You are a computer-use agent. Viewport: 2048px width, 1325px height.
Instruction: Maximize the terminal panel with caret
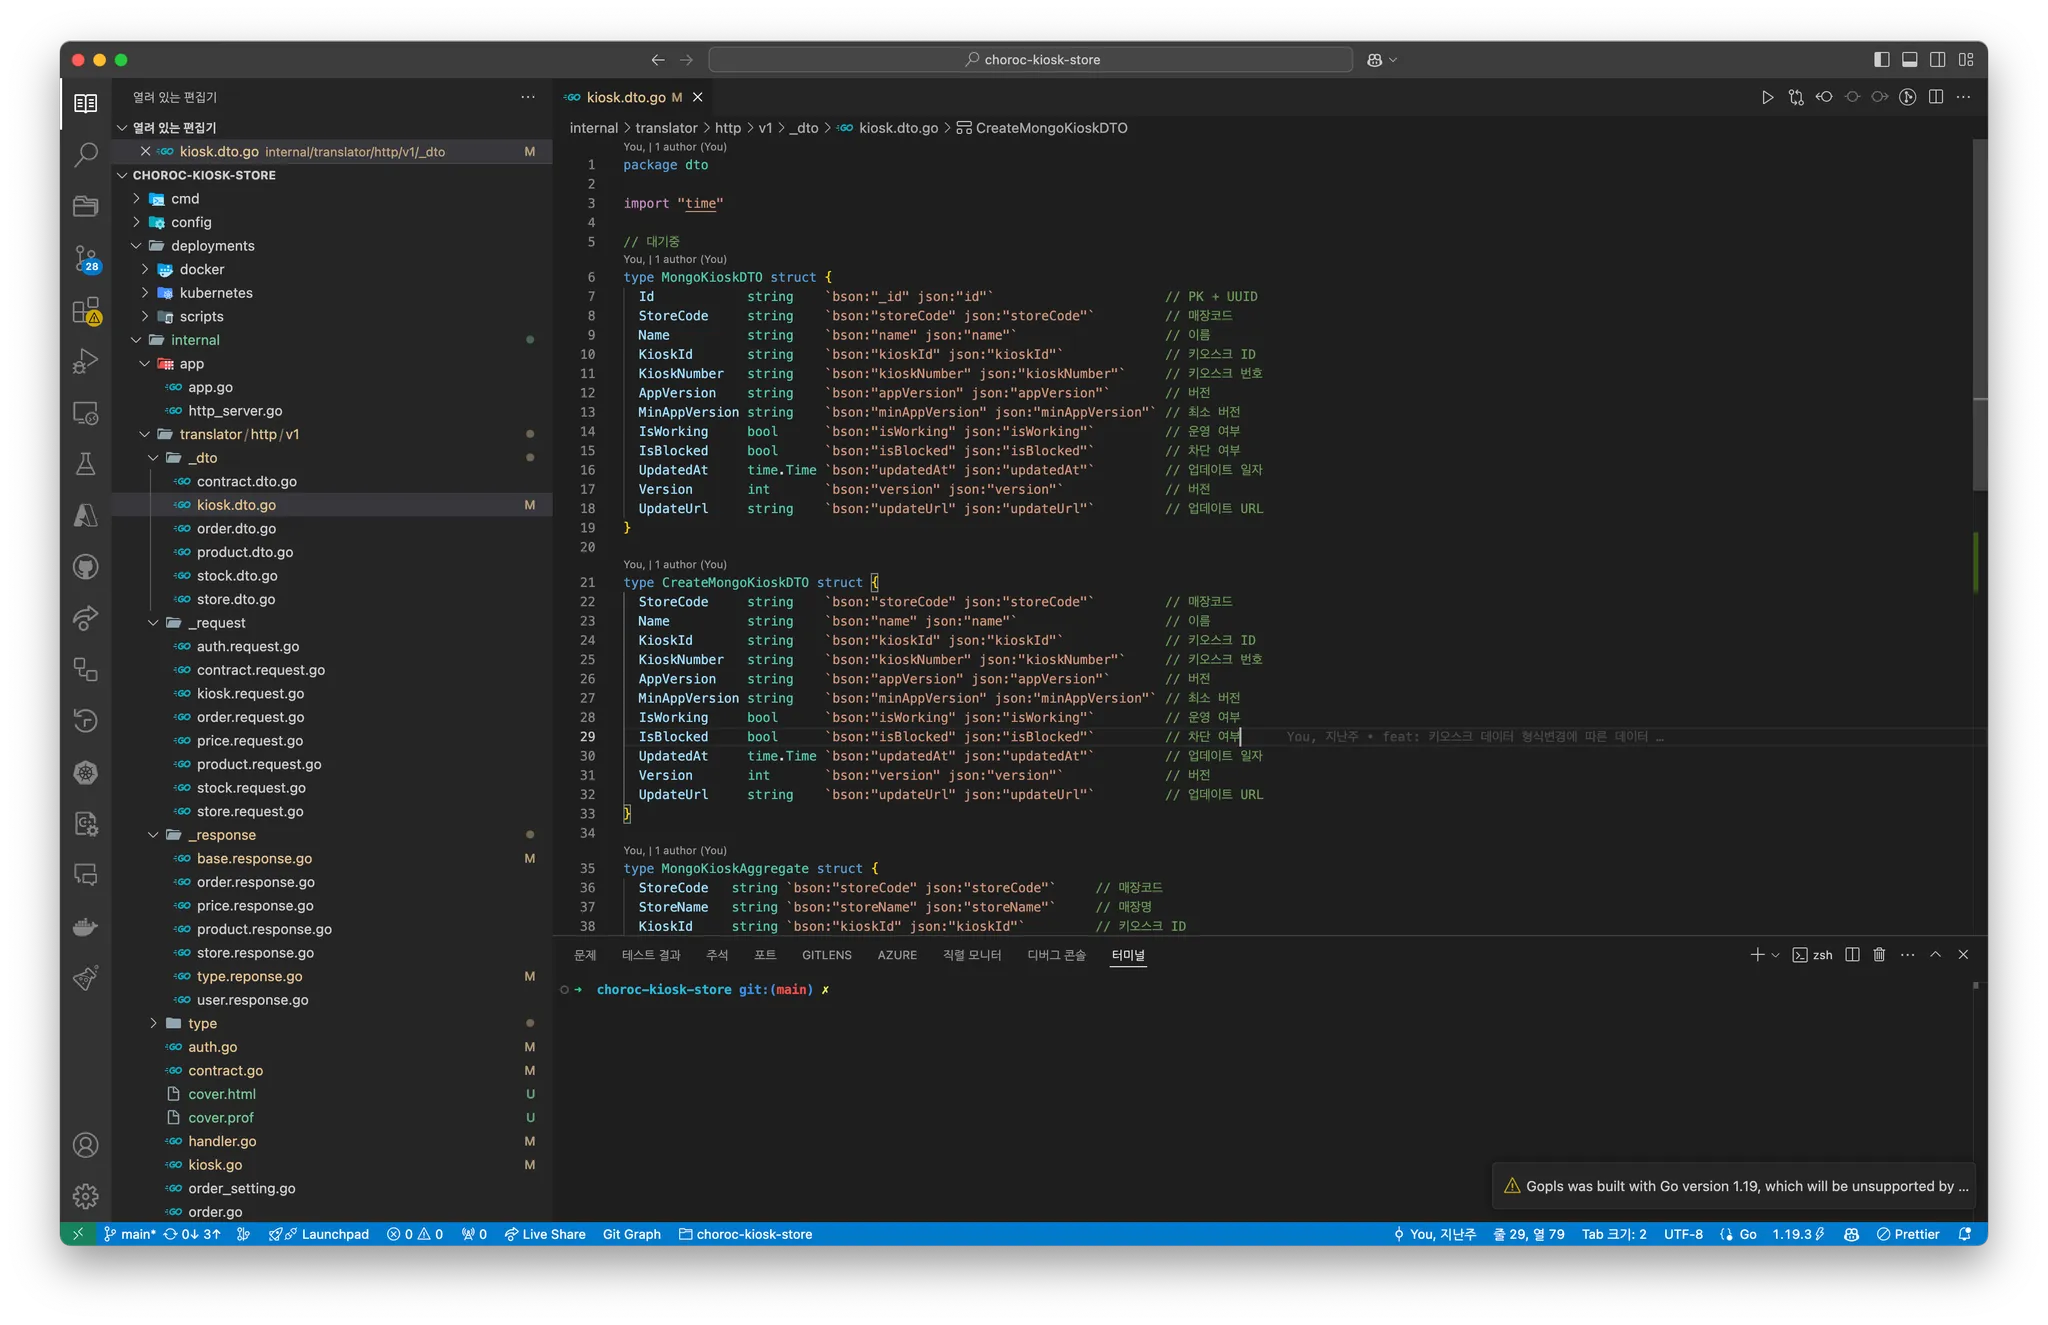pyautogui.click(x=1935, y=954)
